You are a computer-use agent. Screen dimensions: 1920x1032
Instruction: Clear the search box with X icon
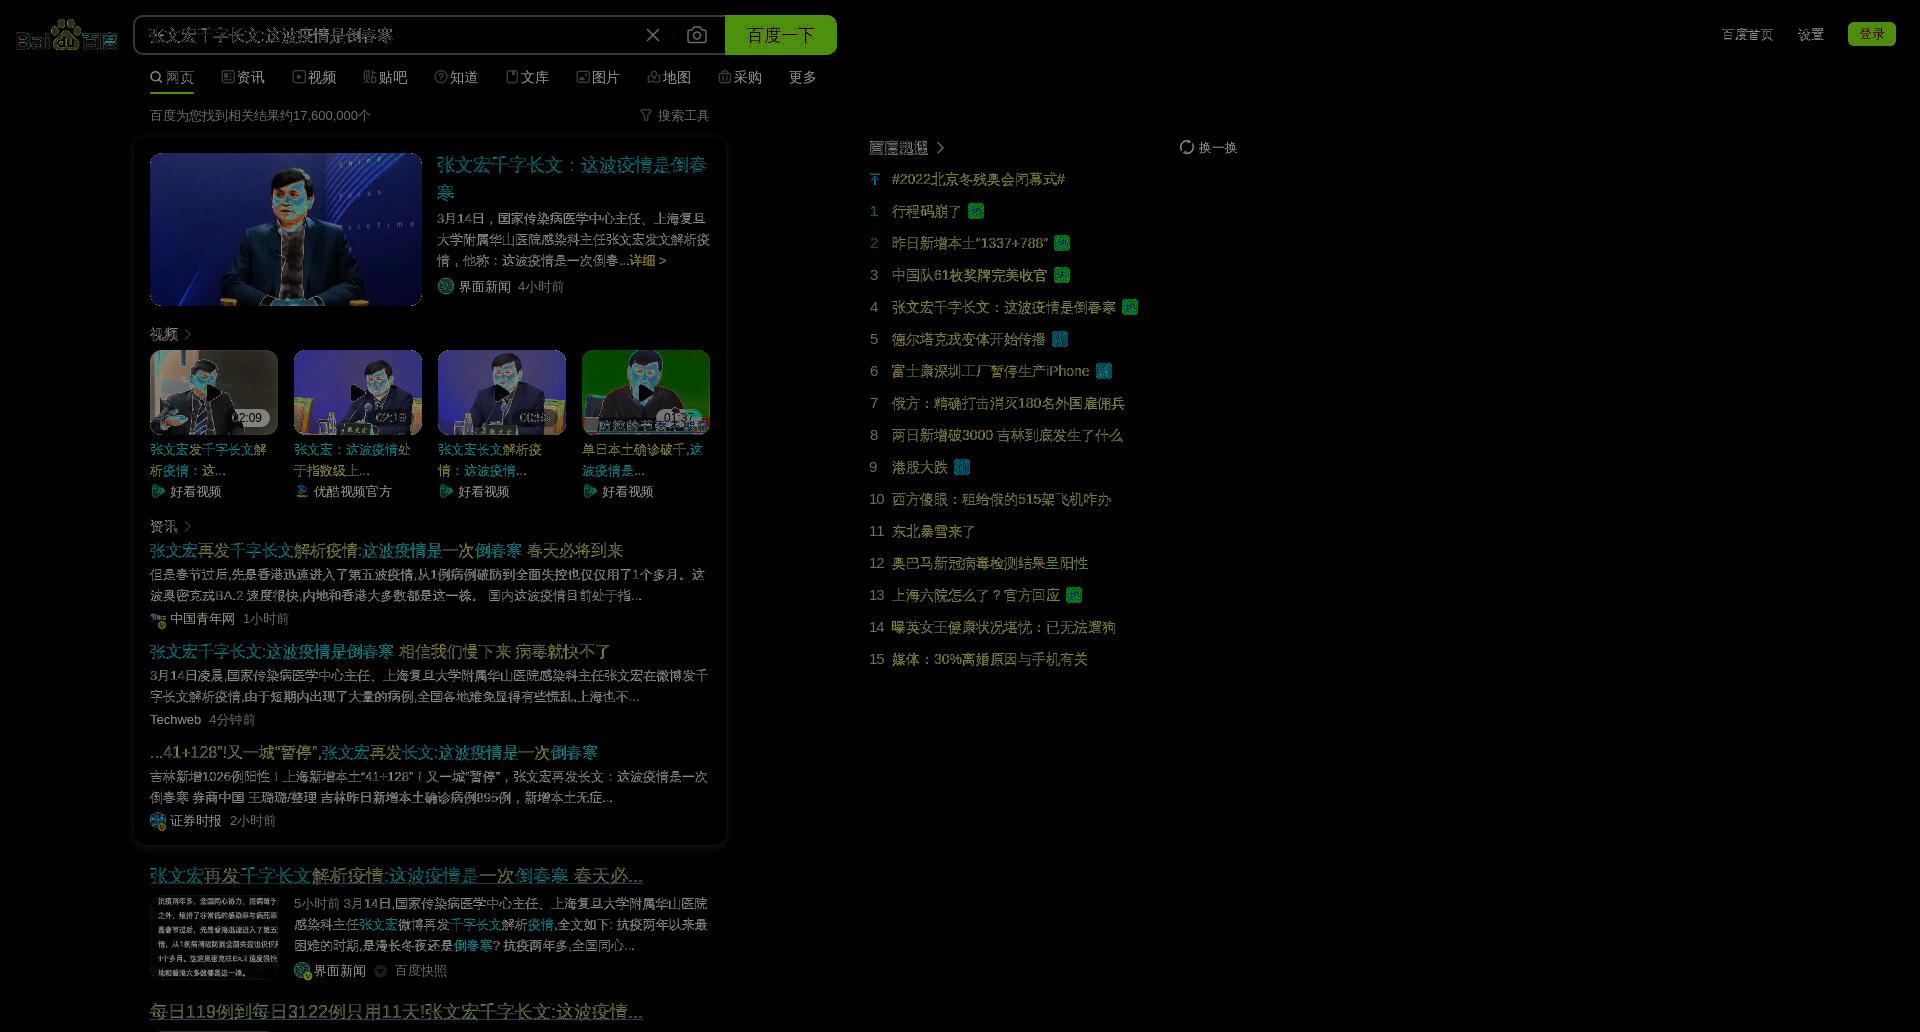point(653,35)
